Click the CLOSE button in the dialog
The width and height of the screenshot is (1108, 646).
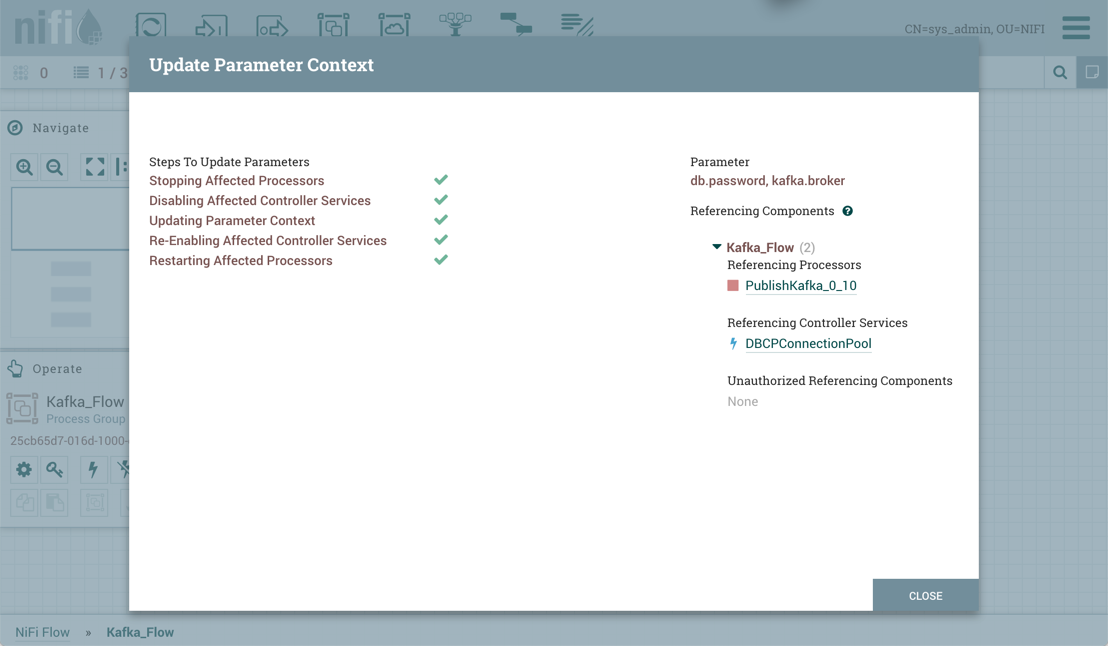925,595
